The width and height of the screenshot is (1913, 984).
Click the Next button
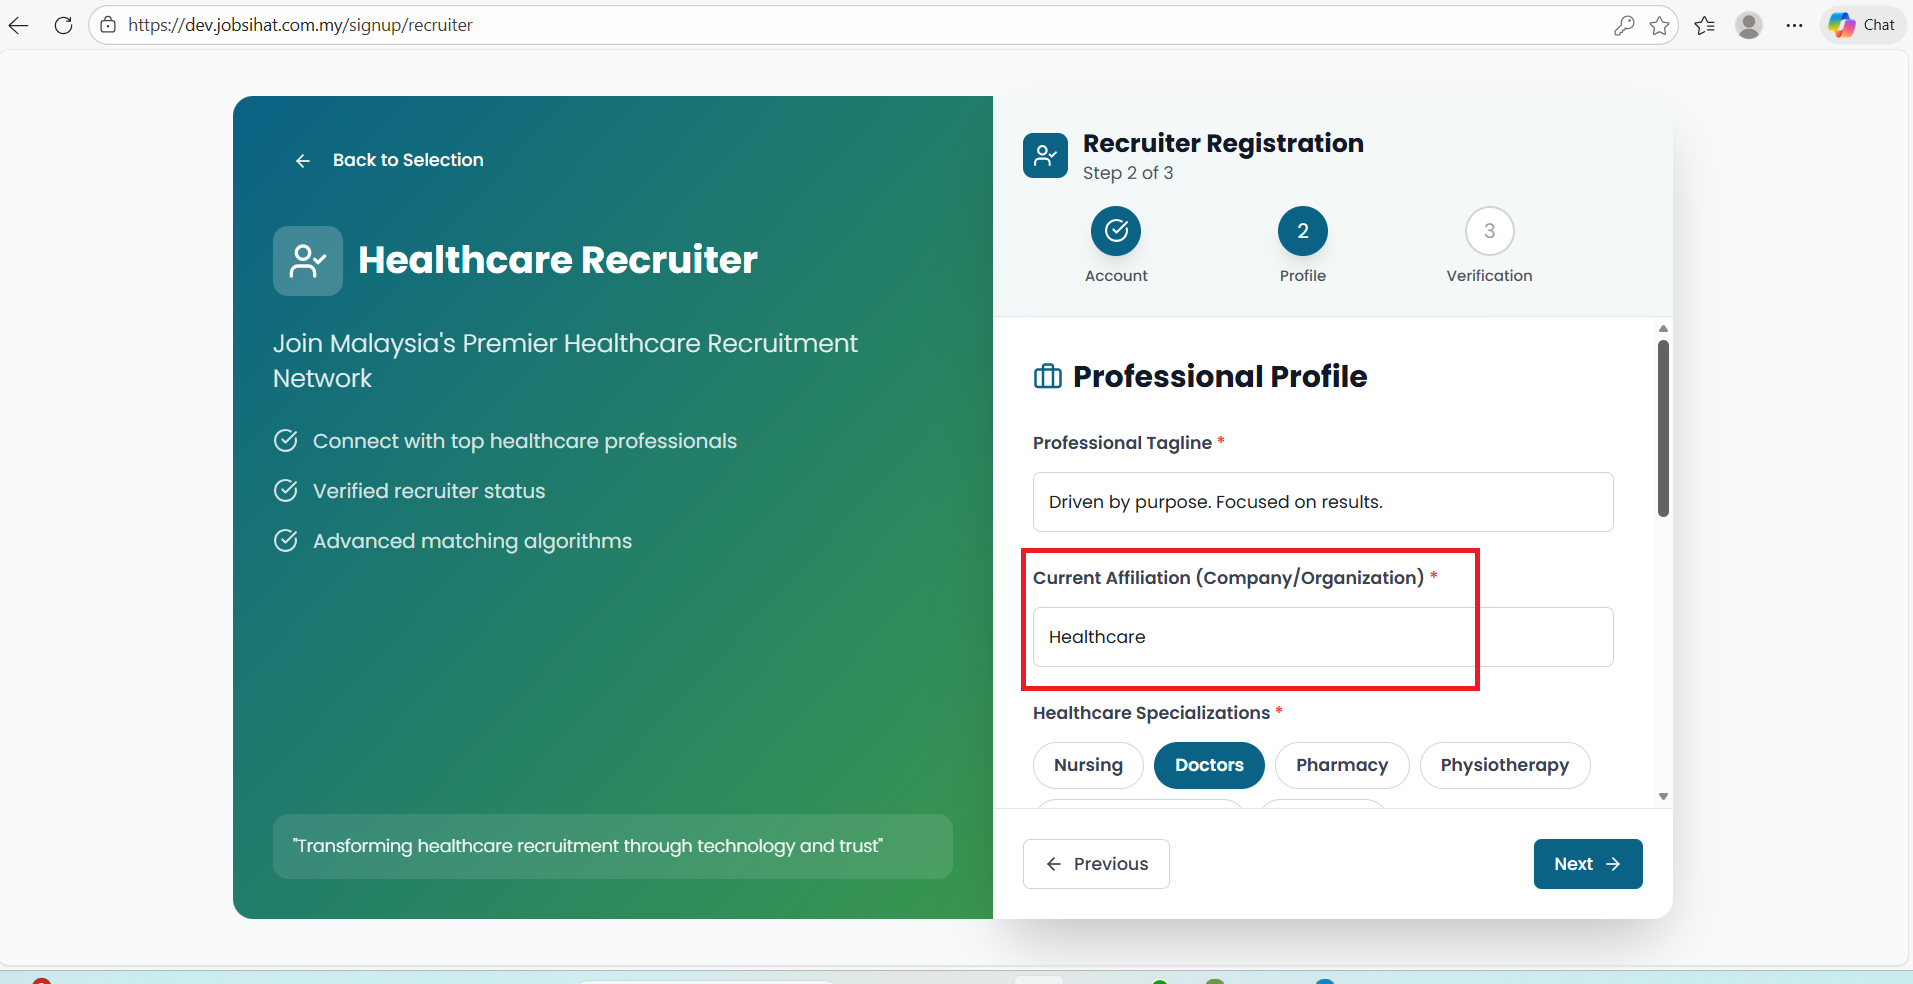[x=1587, y=864]
